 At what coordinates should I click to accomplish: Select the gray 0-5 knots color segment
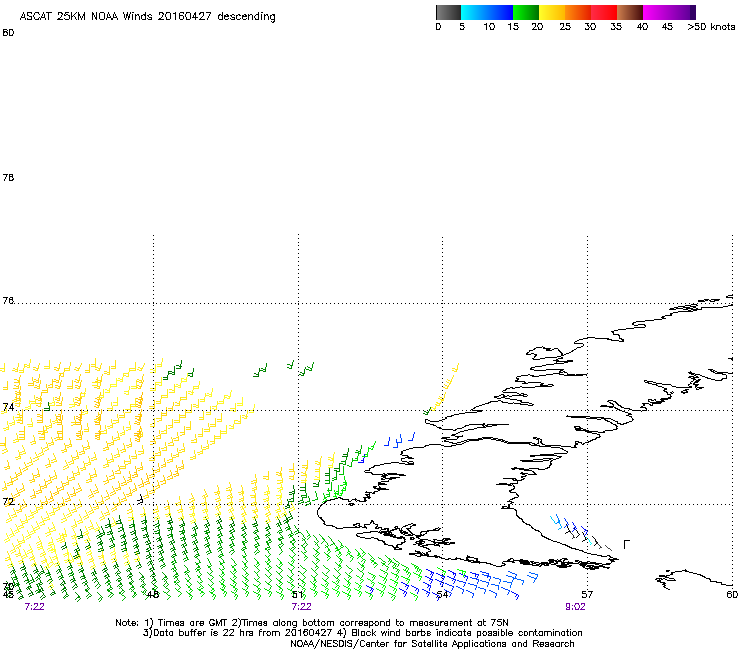[x=448, y=12]
